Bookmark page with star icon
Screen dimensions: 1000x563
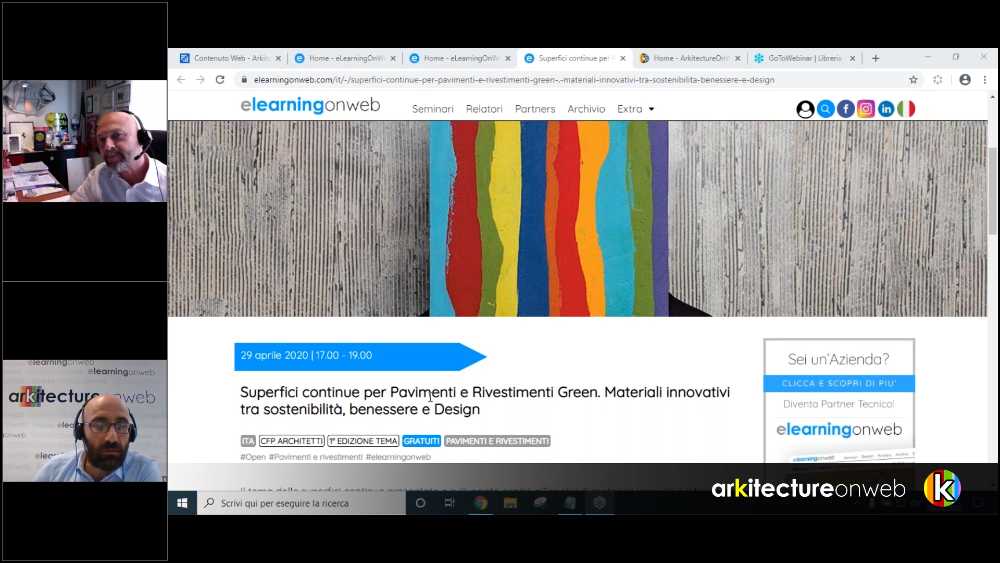[x=913, y=80]
